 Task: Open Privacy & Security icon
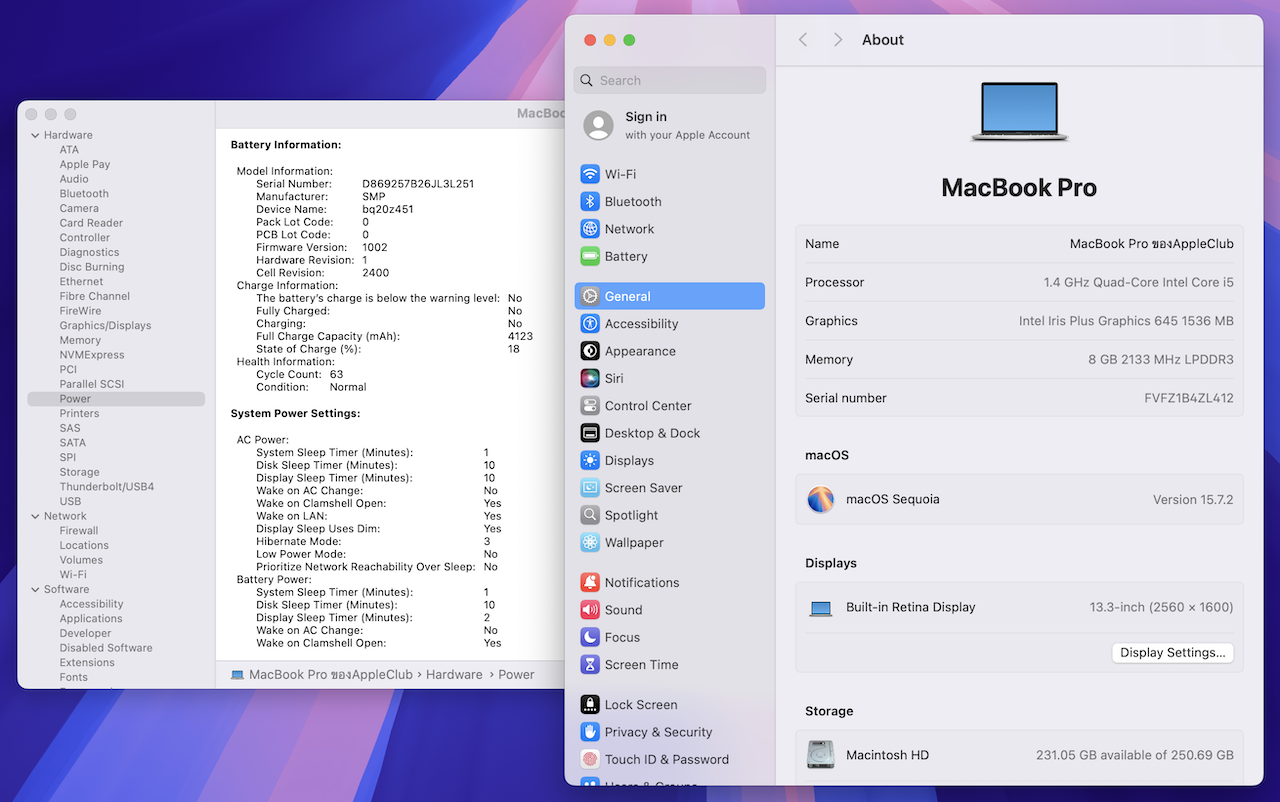coord(590,732)
